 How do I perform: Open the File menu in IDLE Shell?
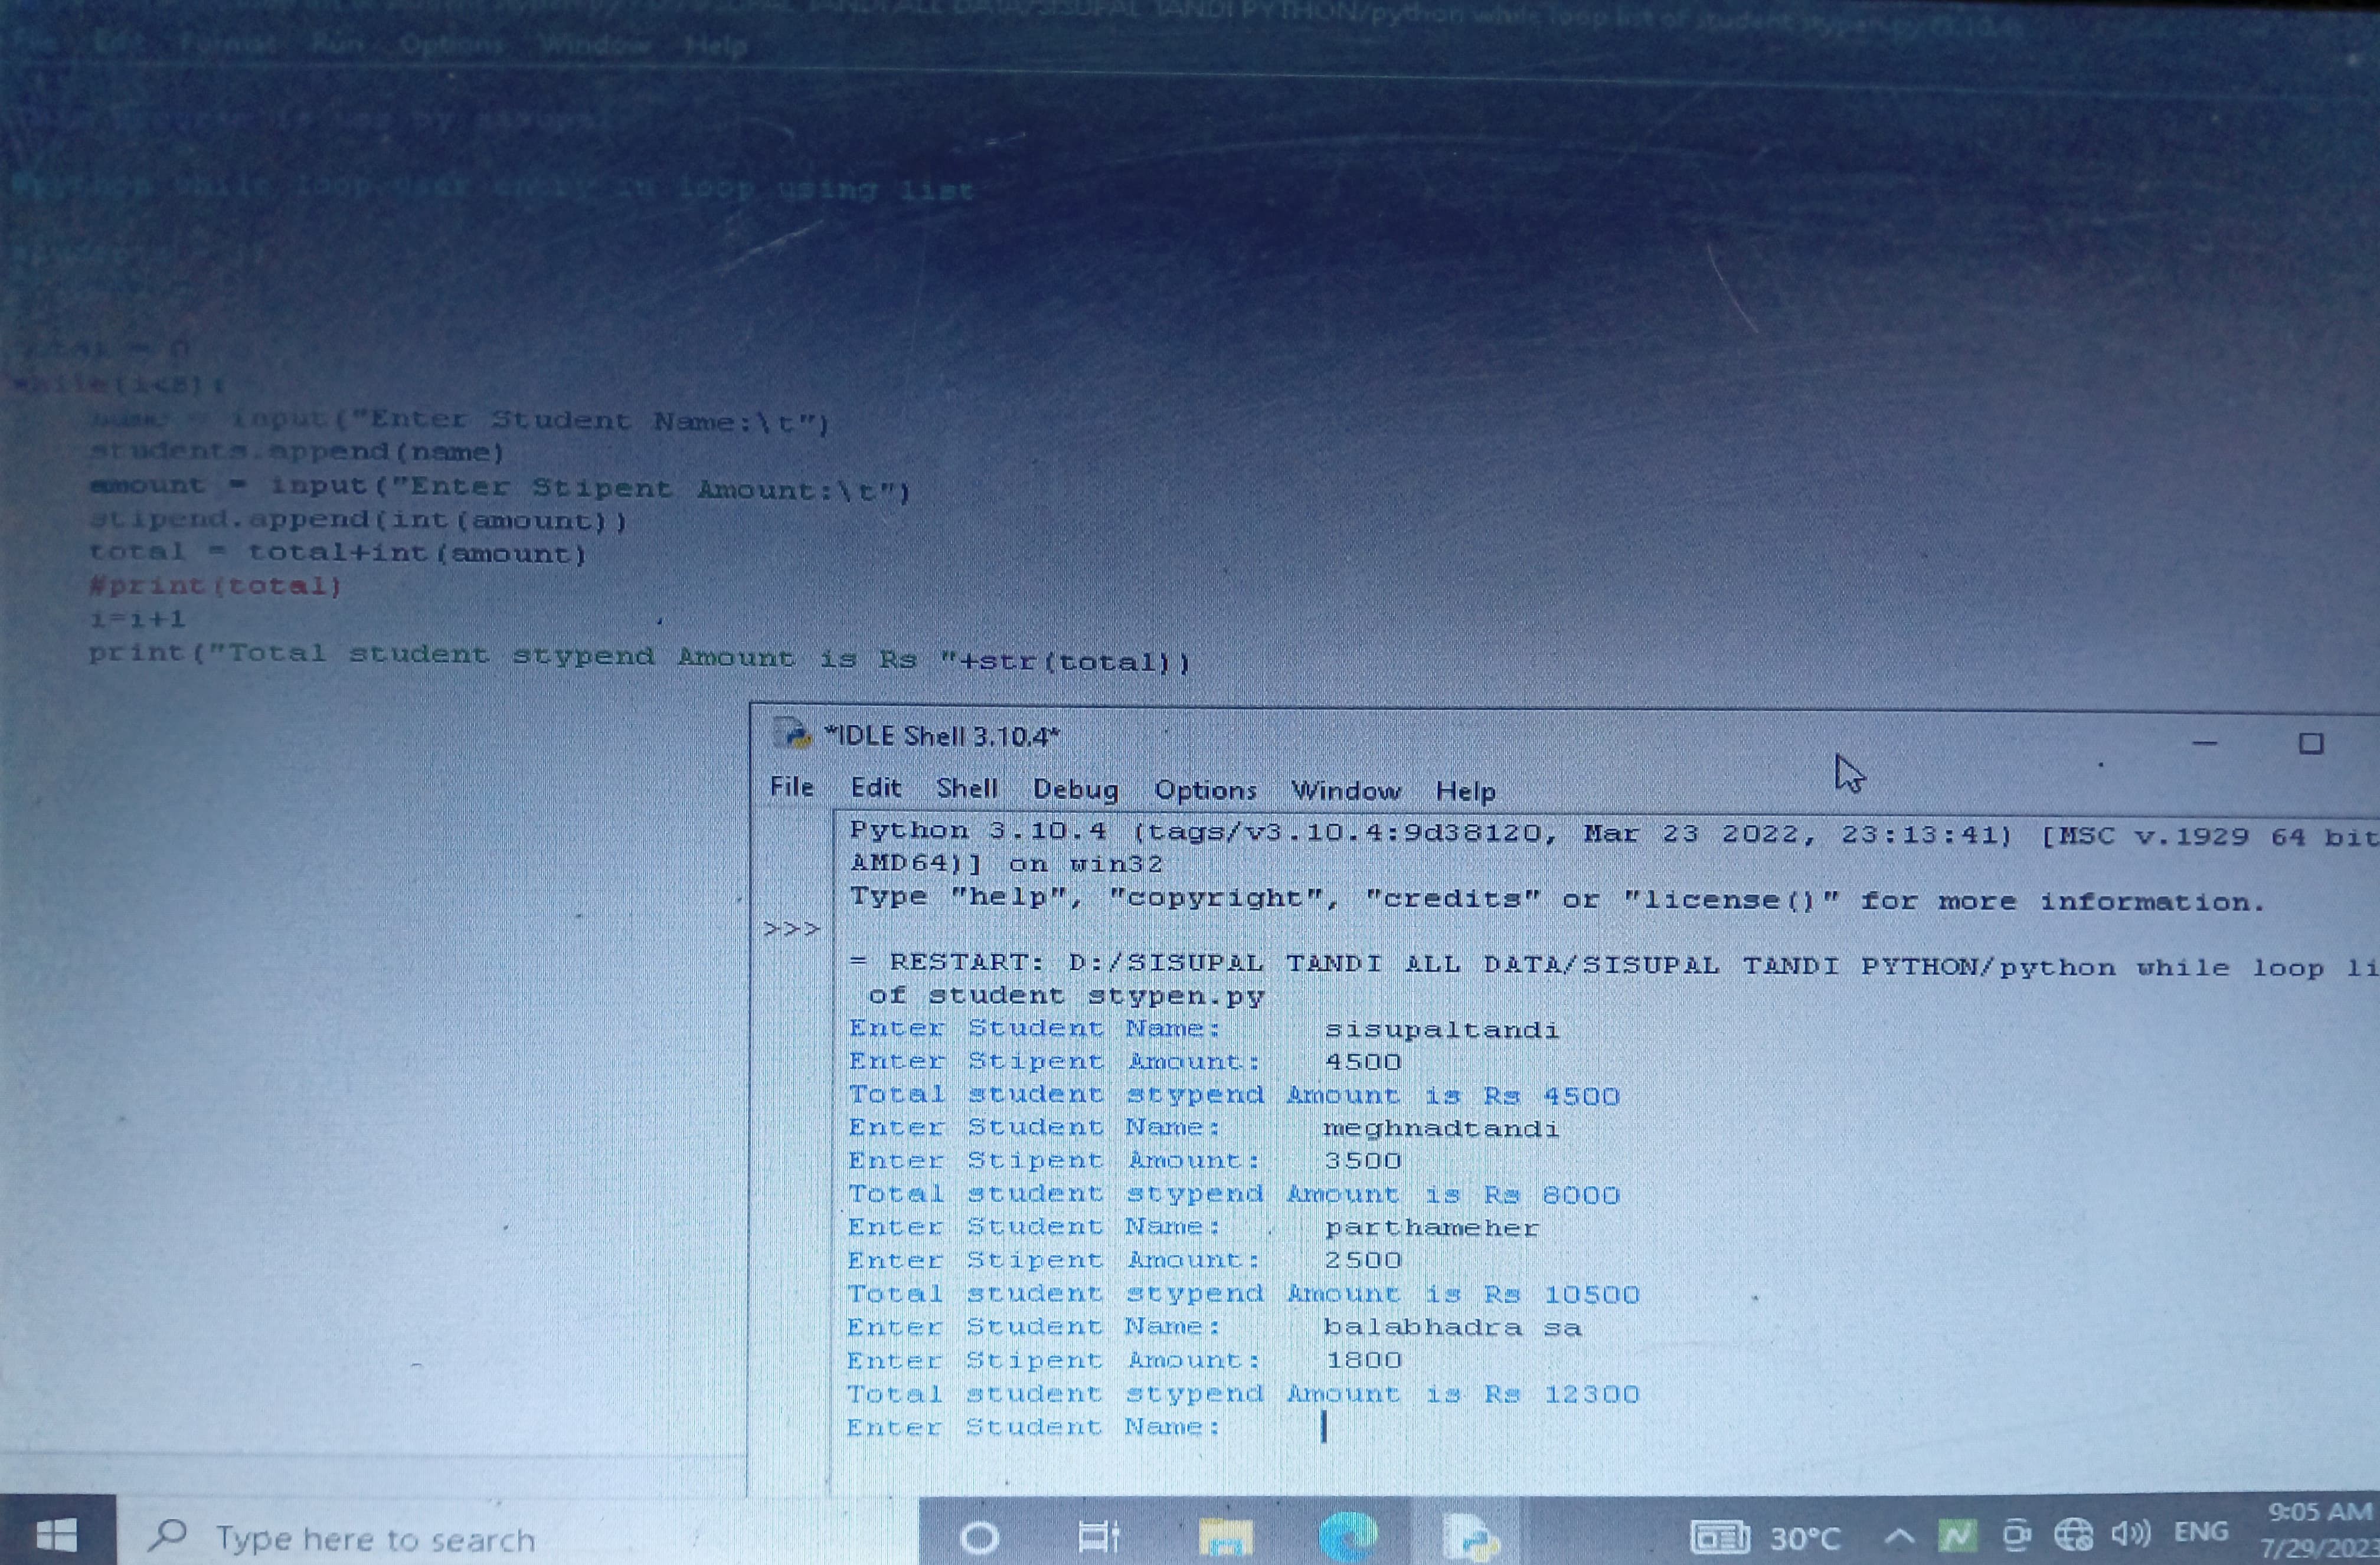coord(791,787)
